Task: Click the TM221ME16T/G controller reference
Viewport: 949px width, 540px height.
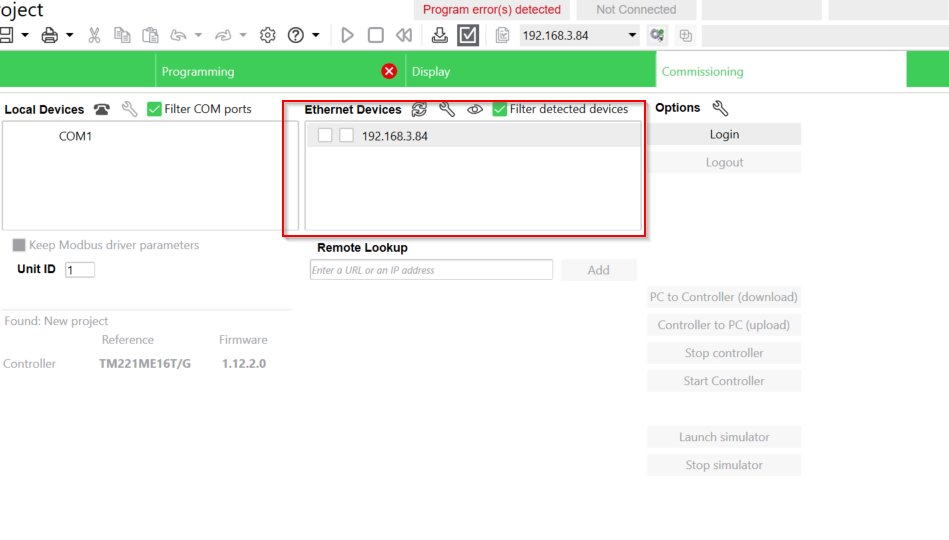Action: (x=145, y=364)
